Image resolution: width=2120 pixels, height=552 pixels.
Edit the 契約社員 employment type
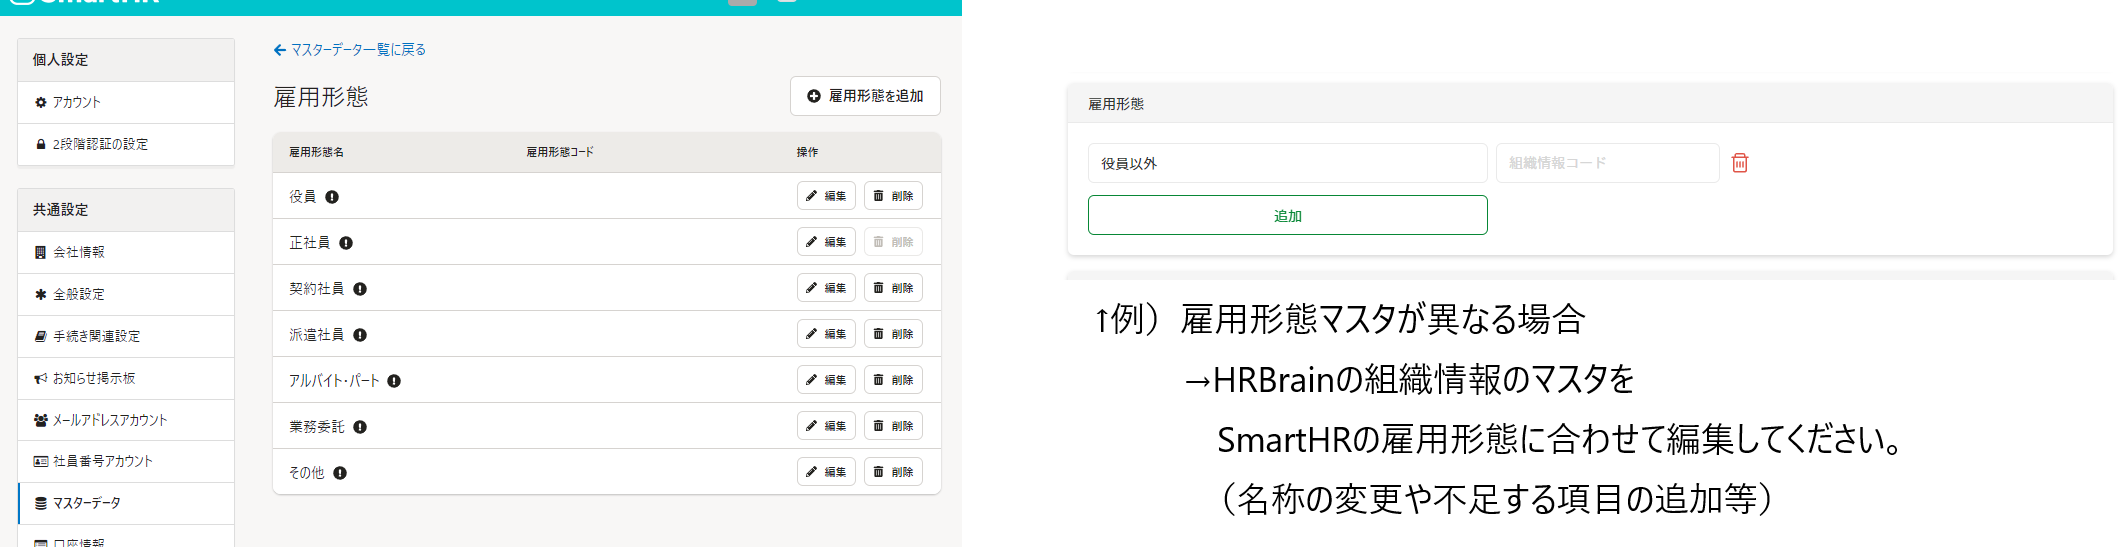(x=826, y=288)
